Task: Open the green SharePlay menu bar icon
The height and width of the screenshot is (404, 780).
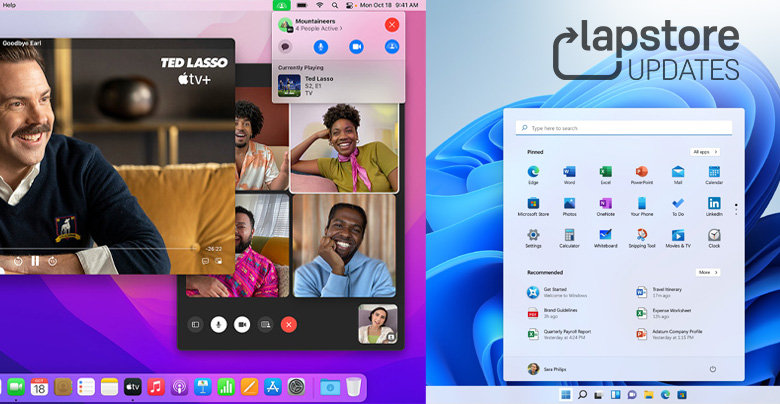Action: [x=282, y=5]
